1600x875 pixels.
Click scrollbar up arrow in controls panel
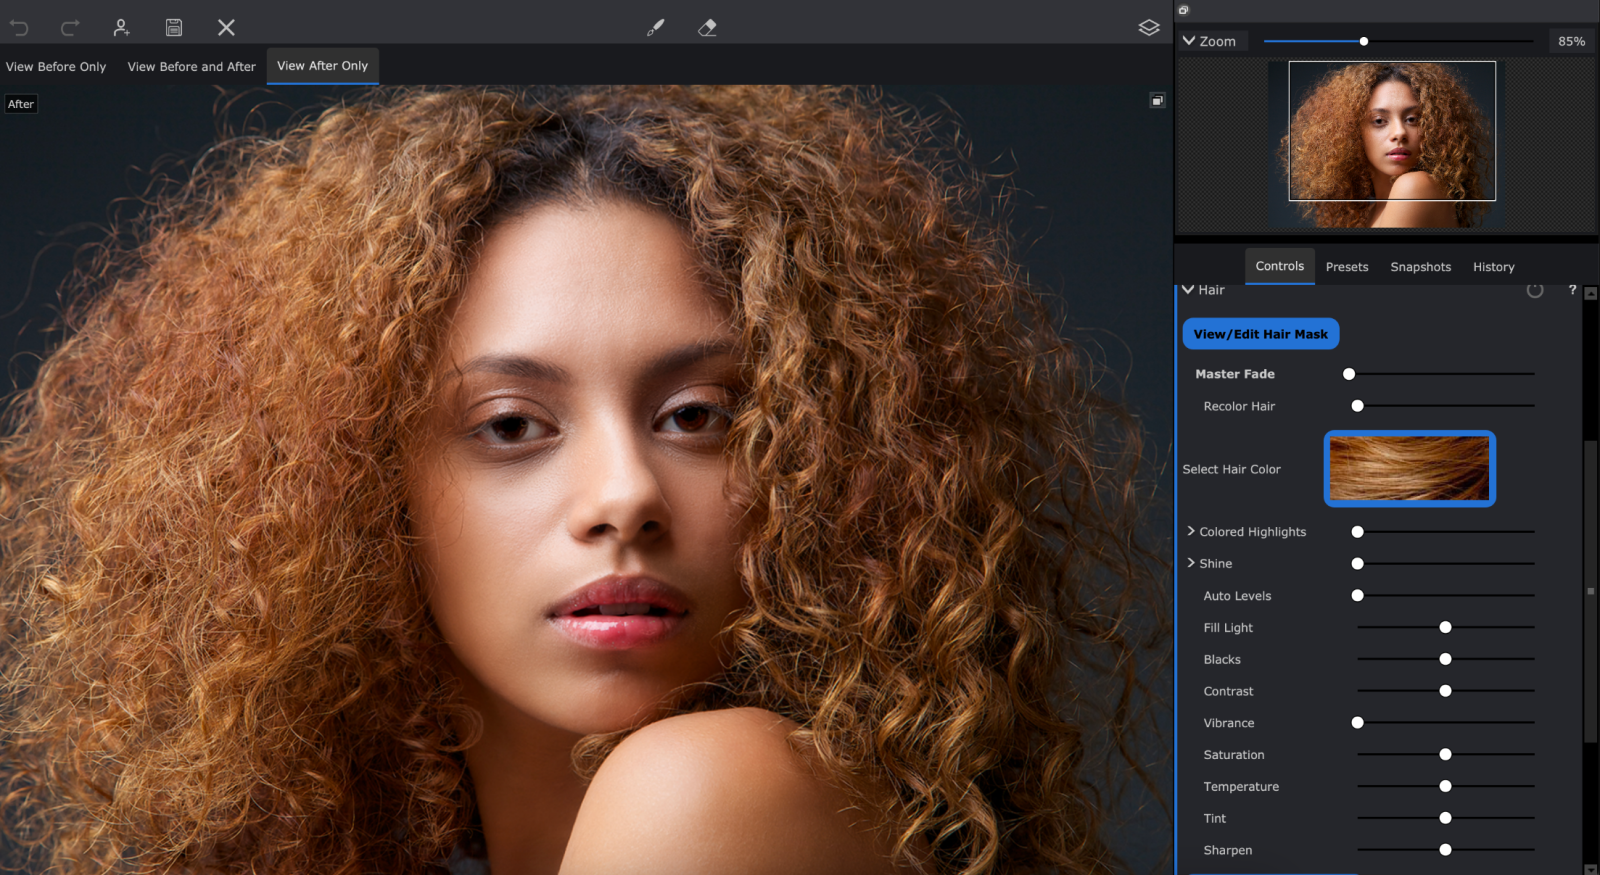pyautogui.click(x=1591, y=293)
